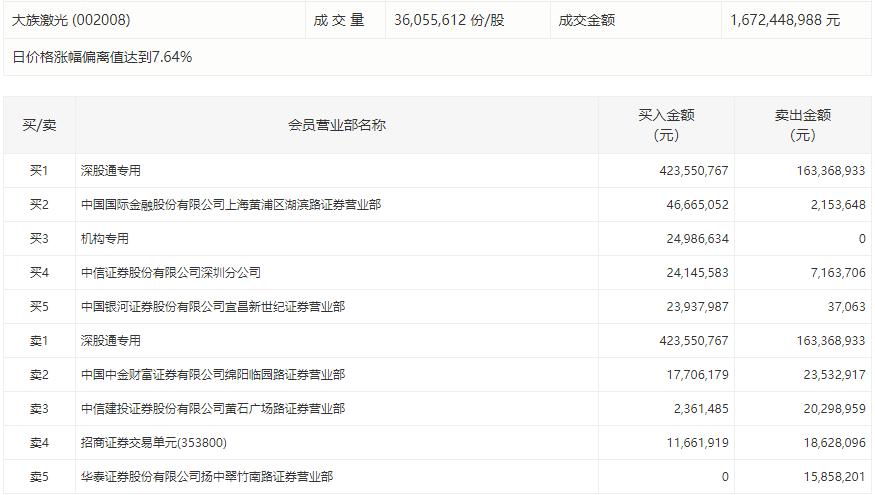Select 招商证券交易单元(353800) entry

153,443
